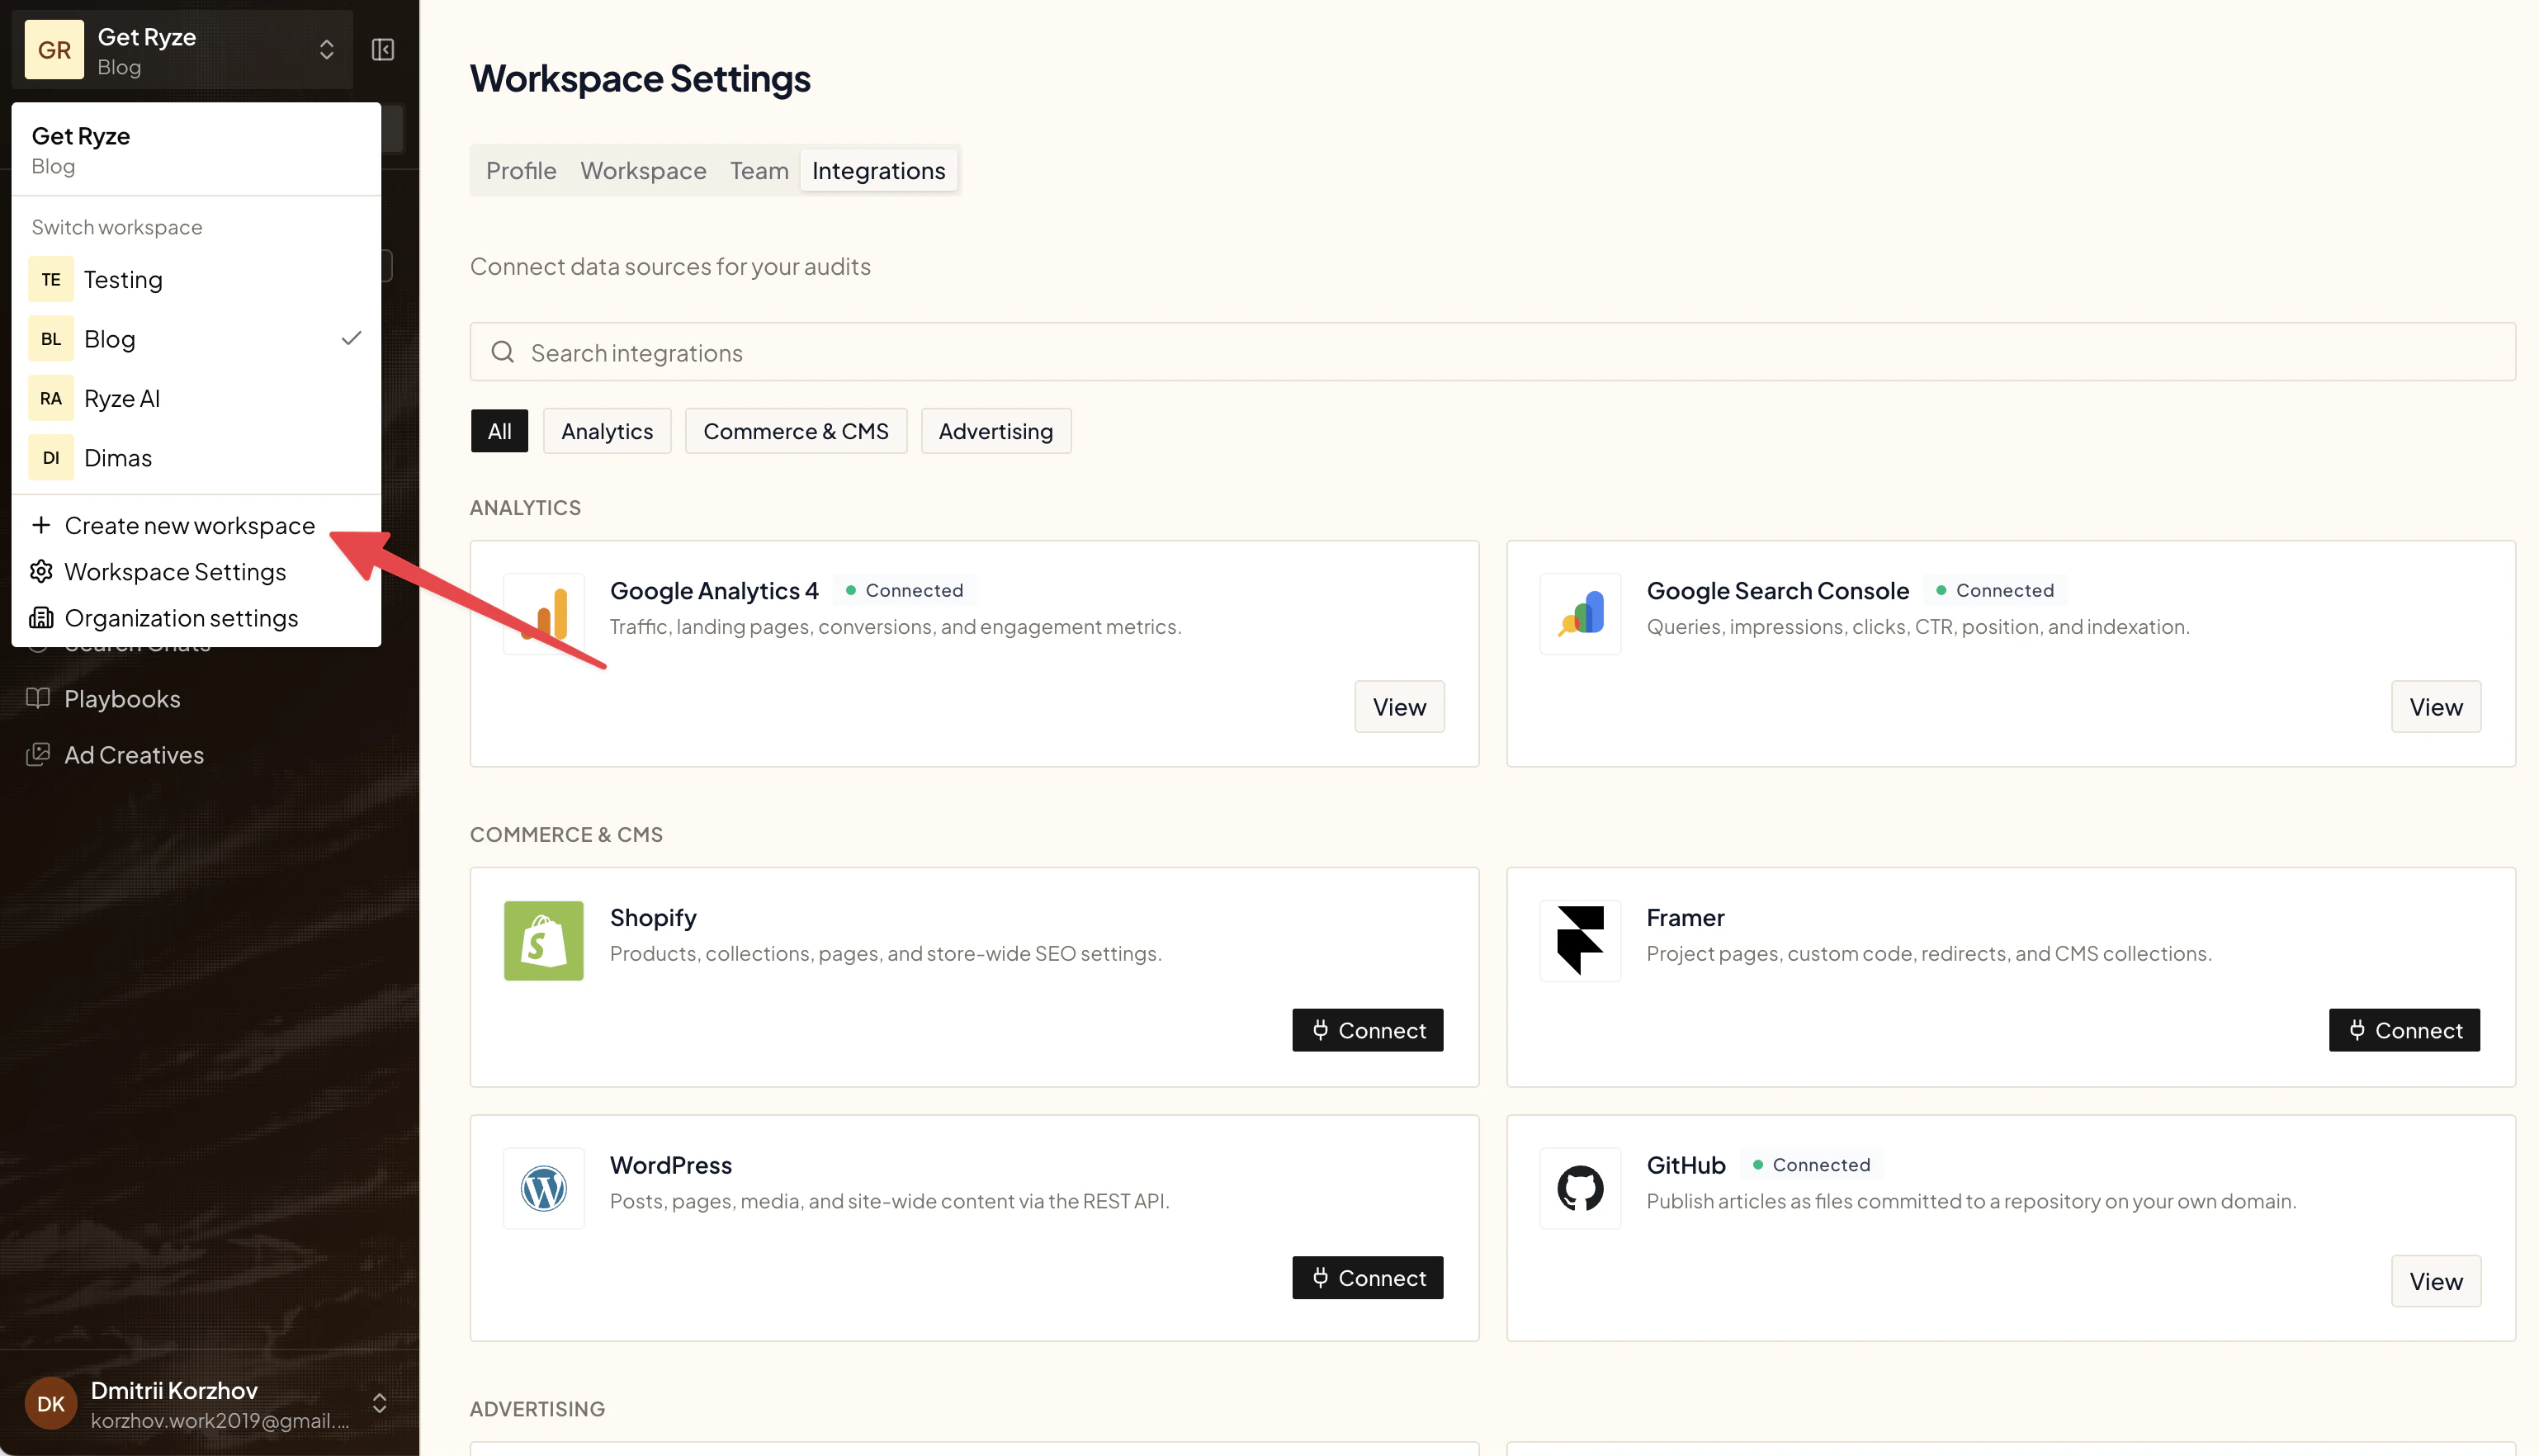Collapse the sidebar panel icon
This screenshot has width=2539, height=1456.
(383, 50)
